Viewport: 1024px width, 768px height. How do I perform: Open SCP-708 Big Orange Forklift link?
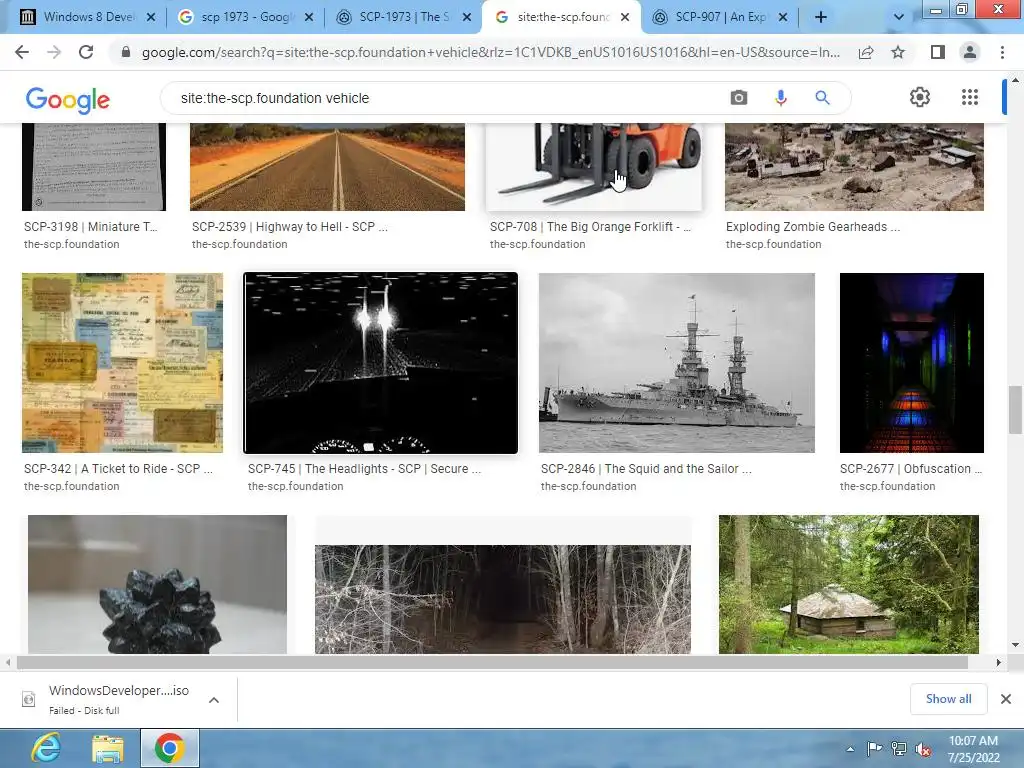(x=590, y=227)
